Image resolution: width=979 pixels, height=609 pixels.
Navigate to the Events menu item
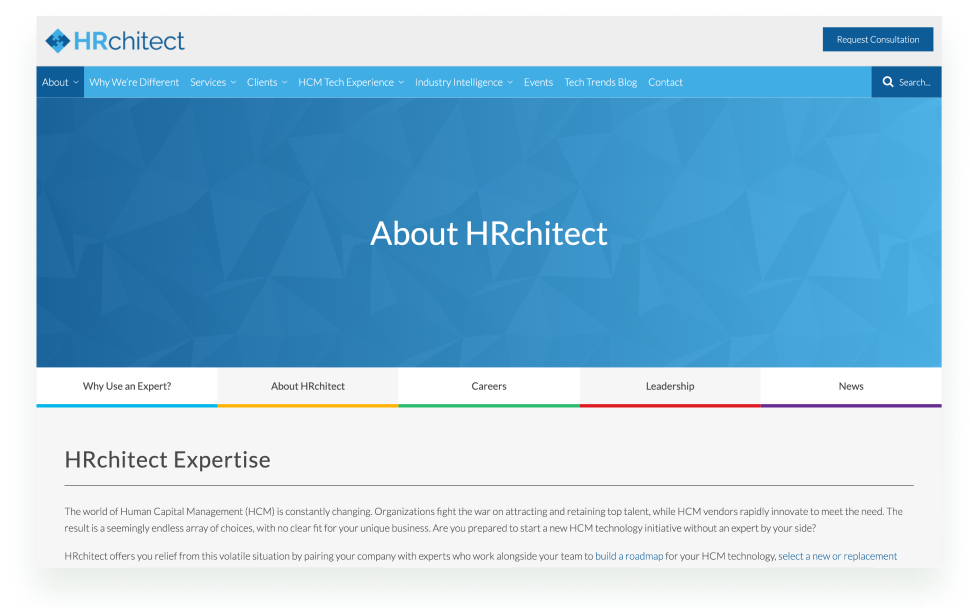coord(538,82)
